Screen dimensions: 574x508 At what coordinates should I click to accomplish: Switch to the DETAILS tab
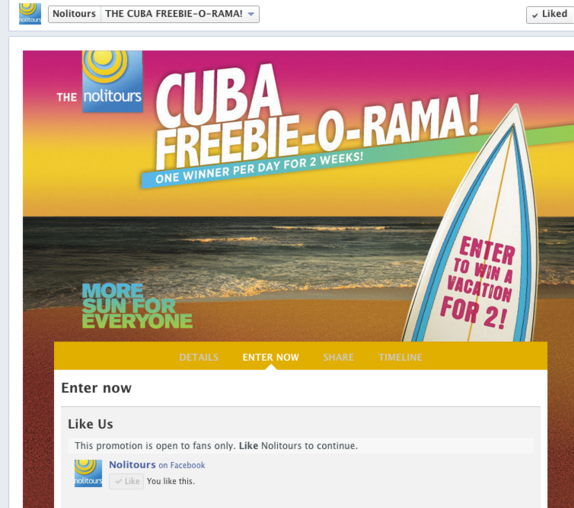point(199,357)
